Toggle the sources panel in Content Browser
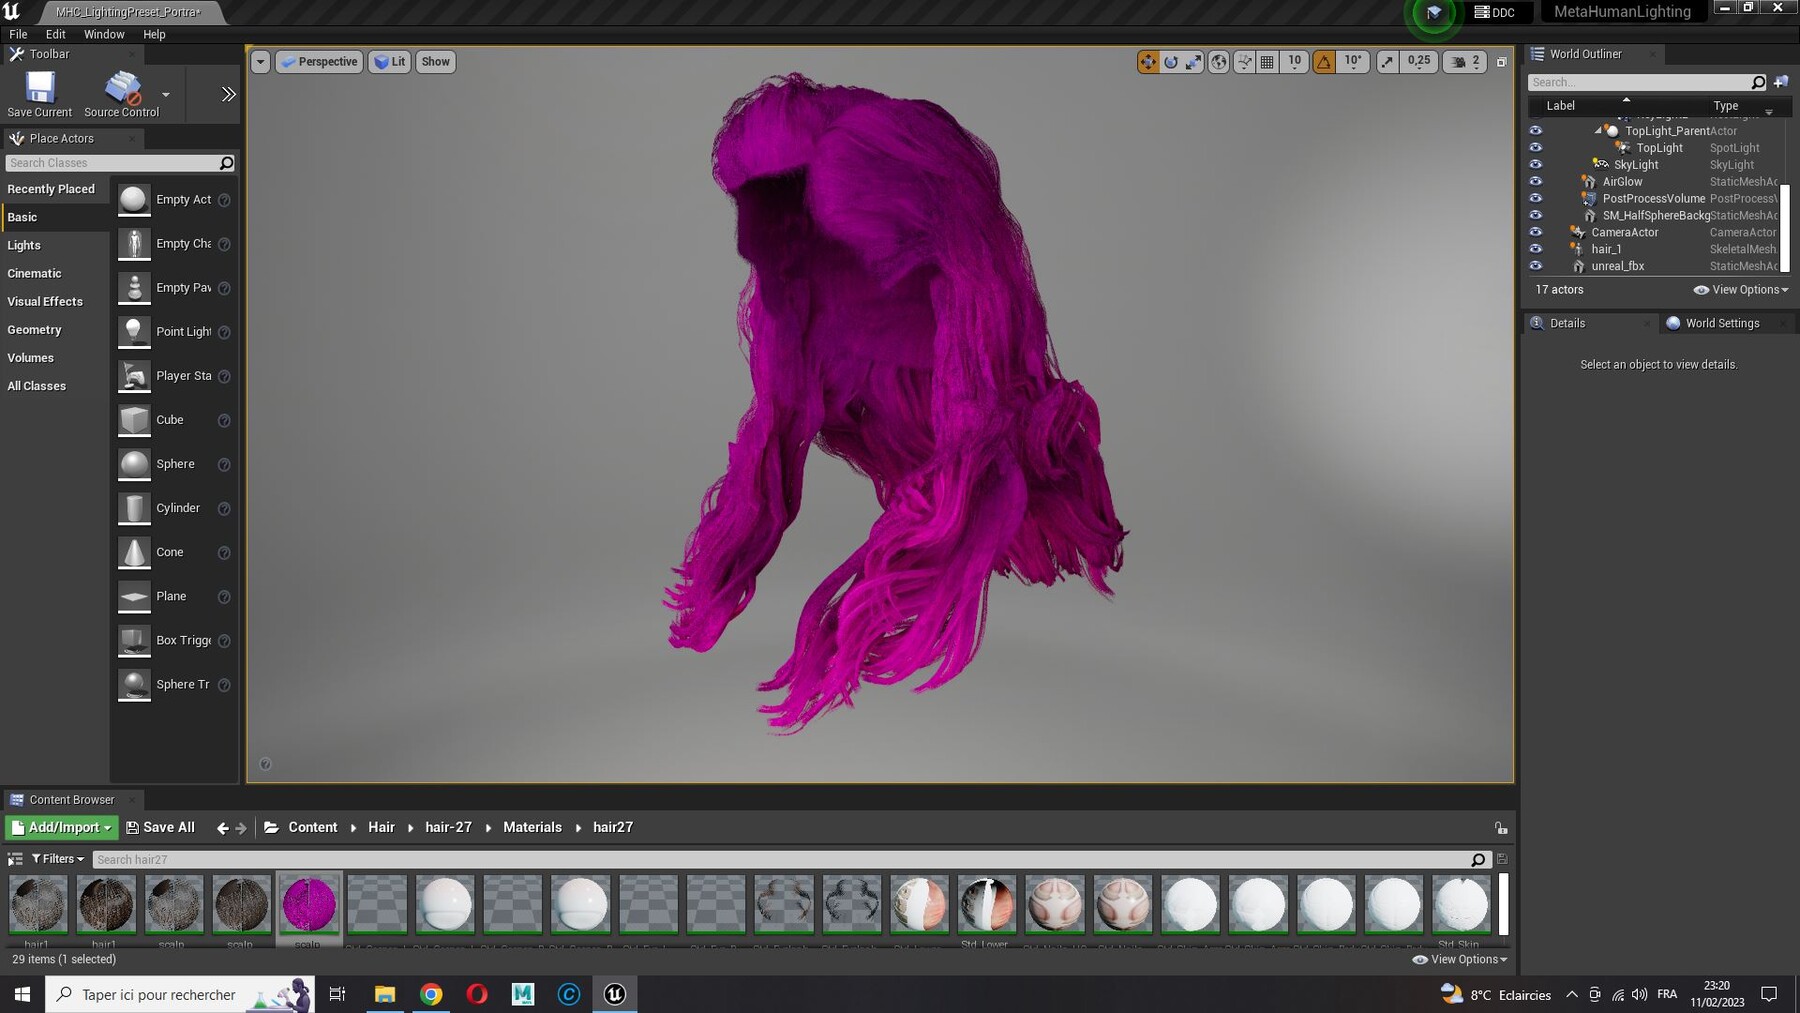1800x1013 pixels. click(x=15, y=859)
